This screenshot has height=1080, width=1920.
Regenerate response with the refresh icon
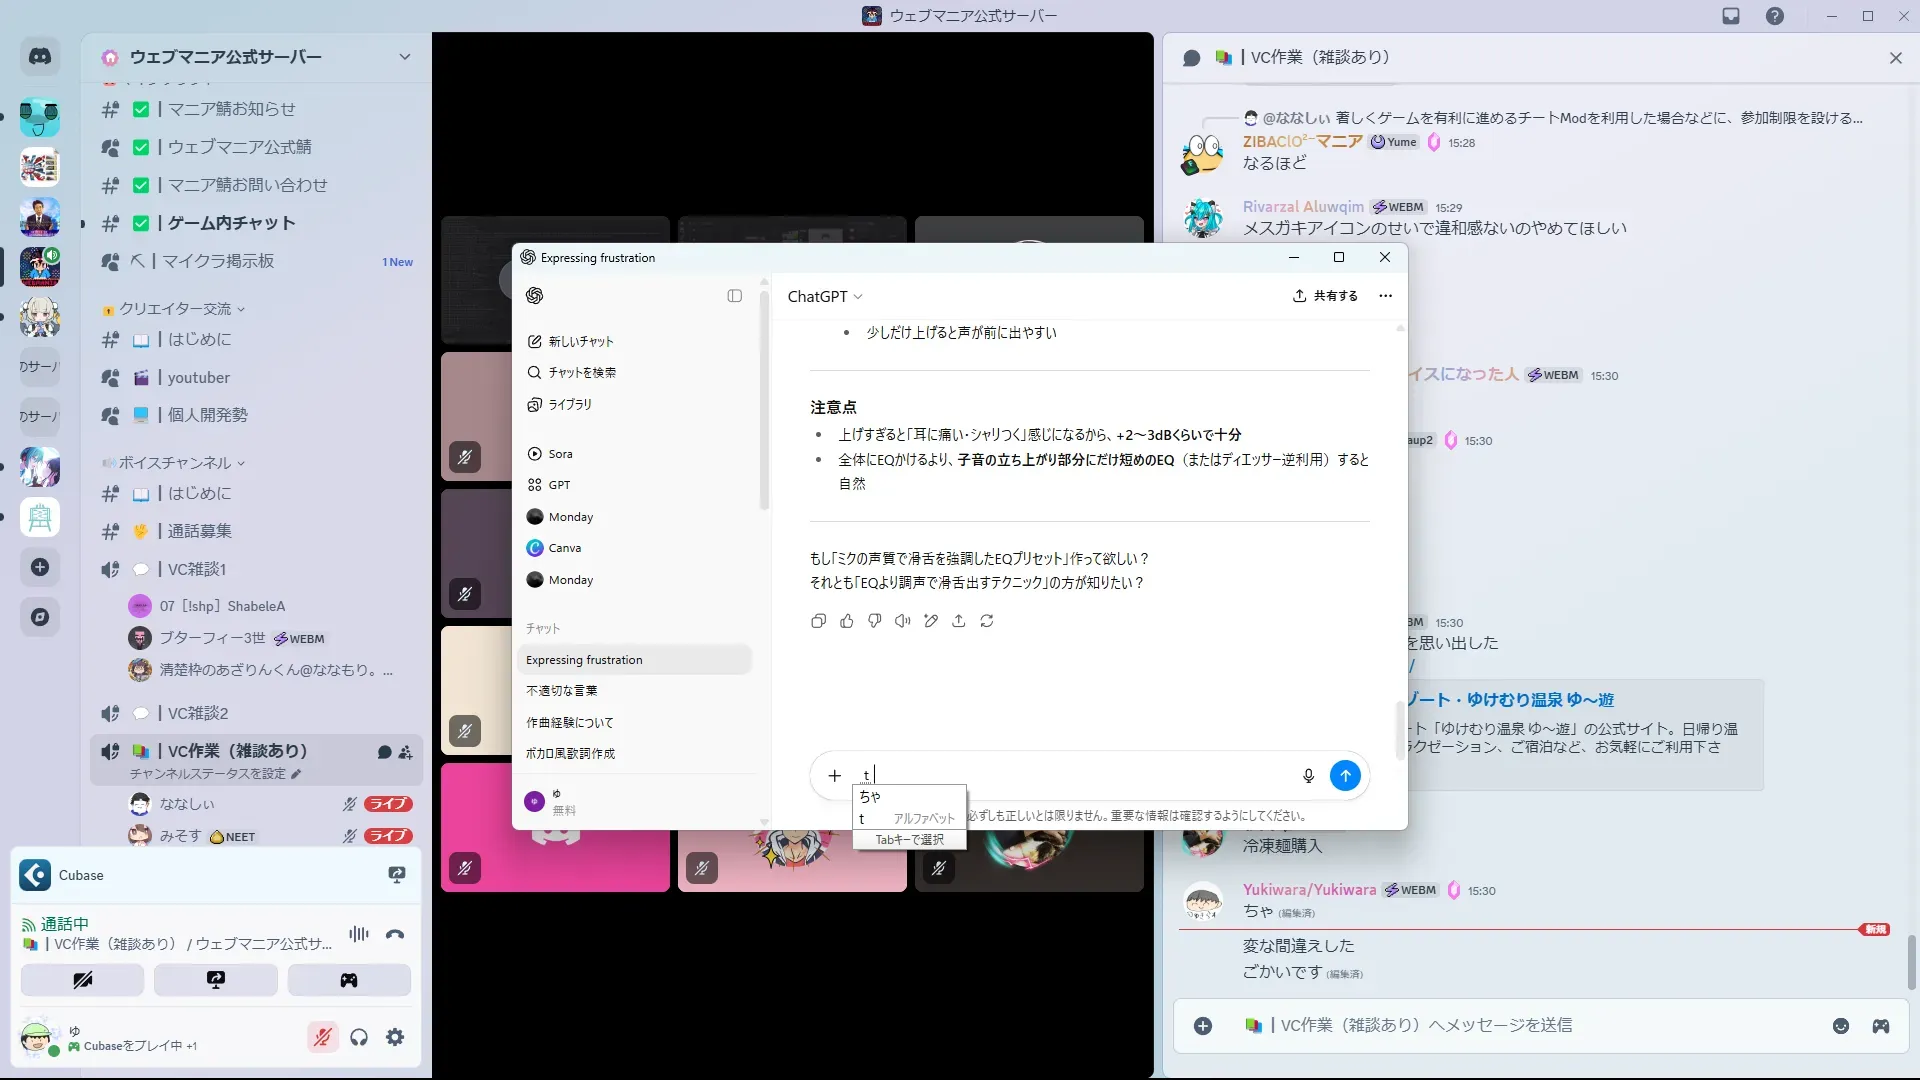(x=987, y=621)
